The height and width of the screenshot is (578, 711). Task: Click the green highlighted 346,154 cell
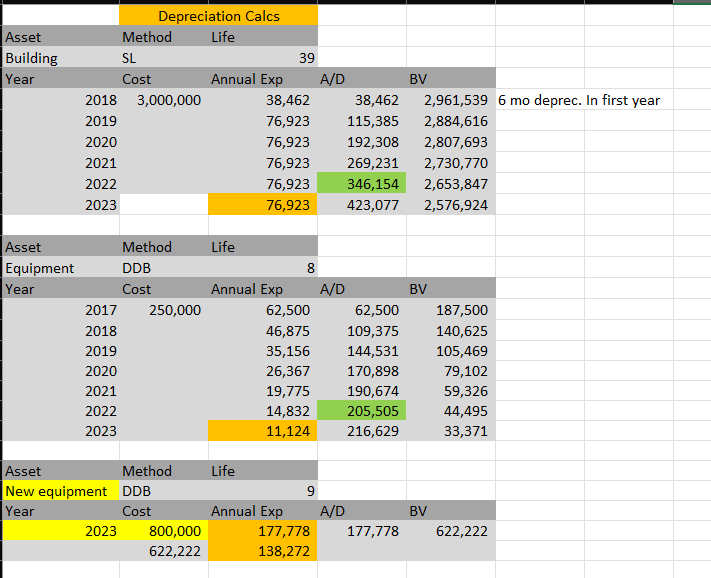coord(362,184)
